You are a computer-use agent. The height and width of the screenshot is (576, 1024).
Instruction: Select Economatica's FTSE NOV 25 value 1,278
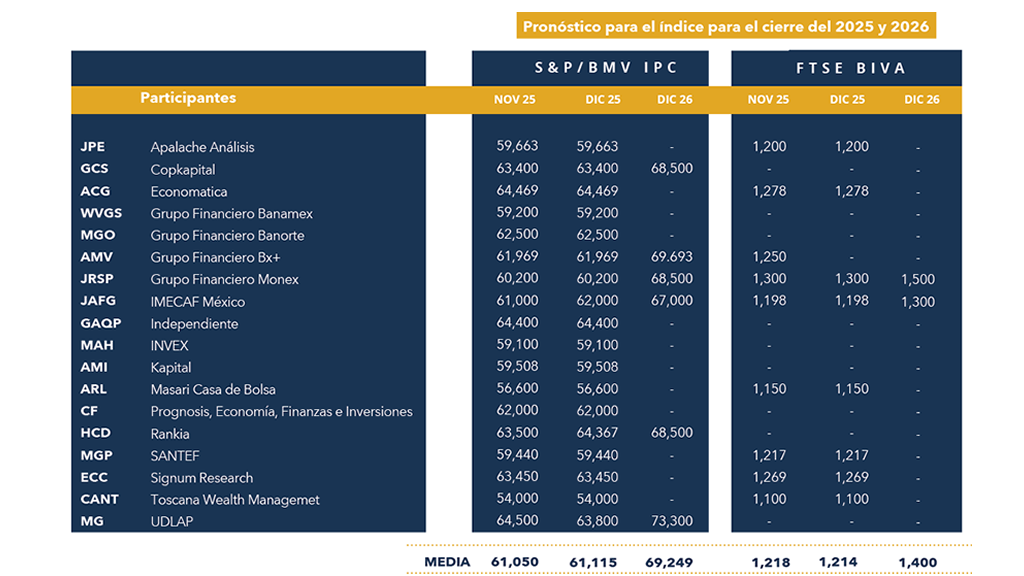(768, 191)
